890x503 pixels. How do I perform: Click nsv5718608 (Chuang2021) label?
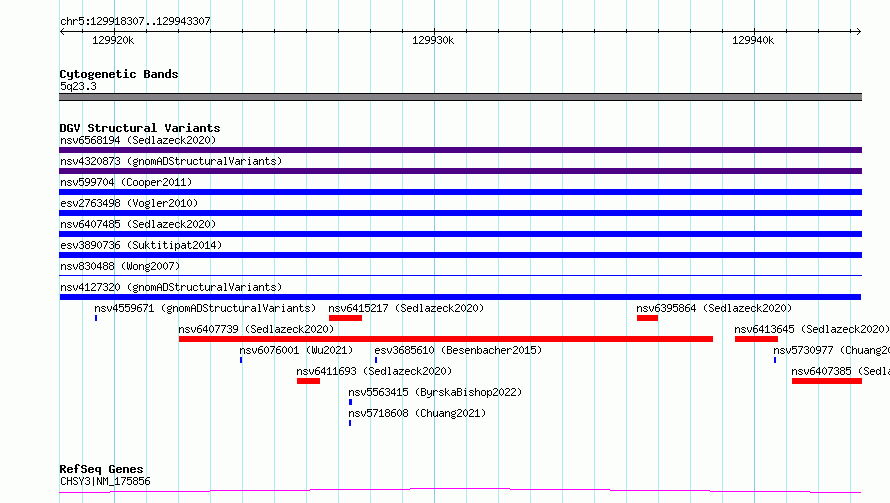coord(417,413)
